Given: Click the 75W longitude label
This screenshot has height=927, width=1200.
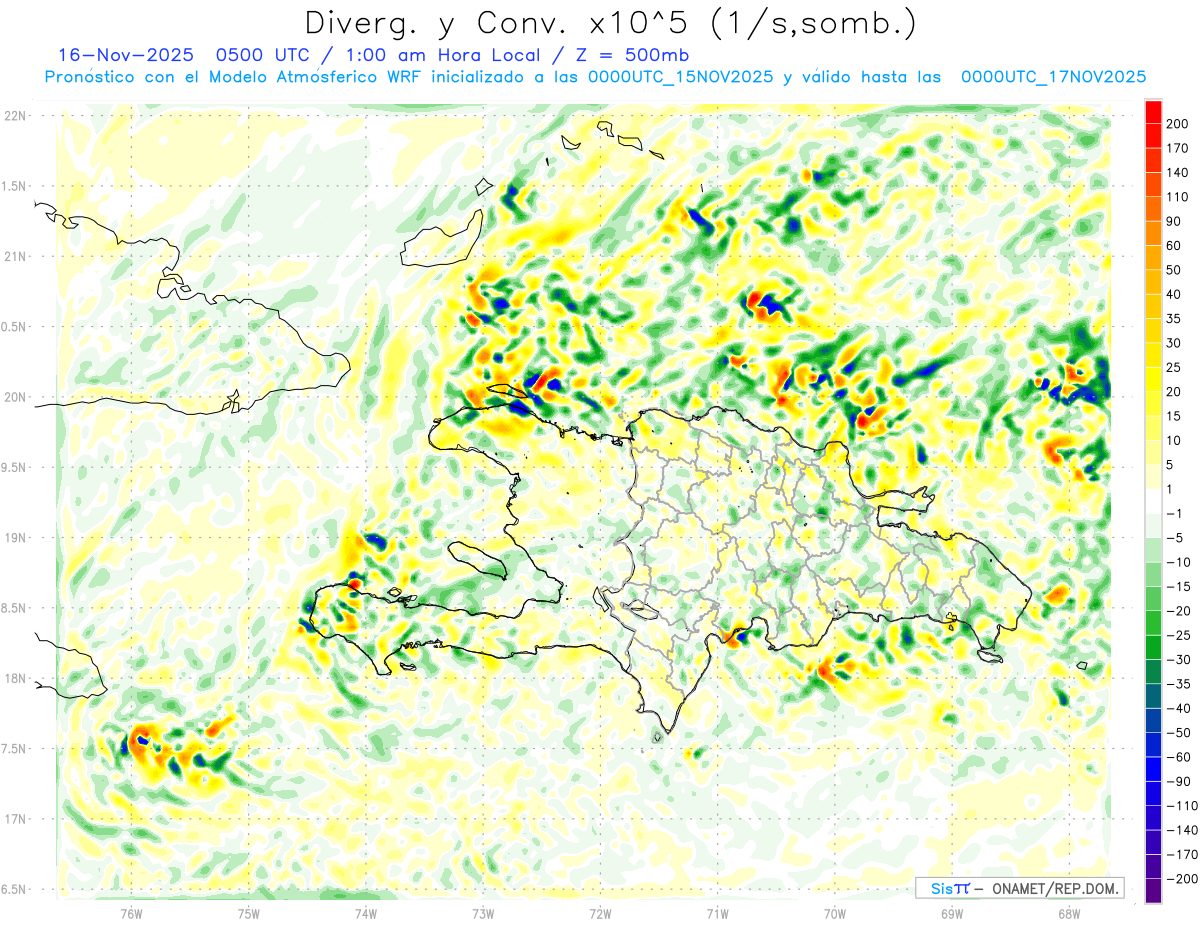Looking at the screenshot, I should click(248, 914).
